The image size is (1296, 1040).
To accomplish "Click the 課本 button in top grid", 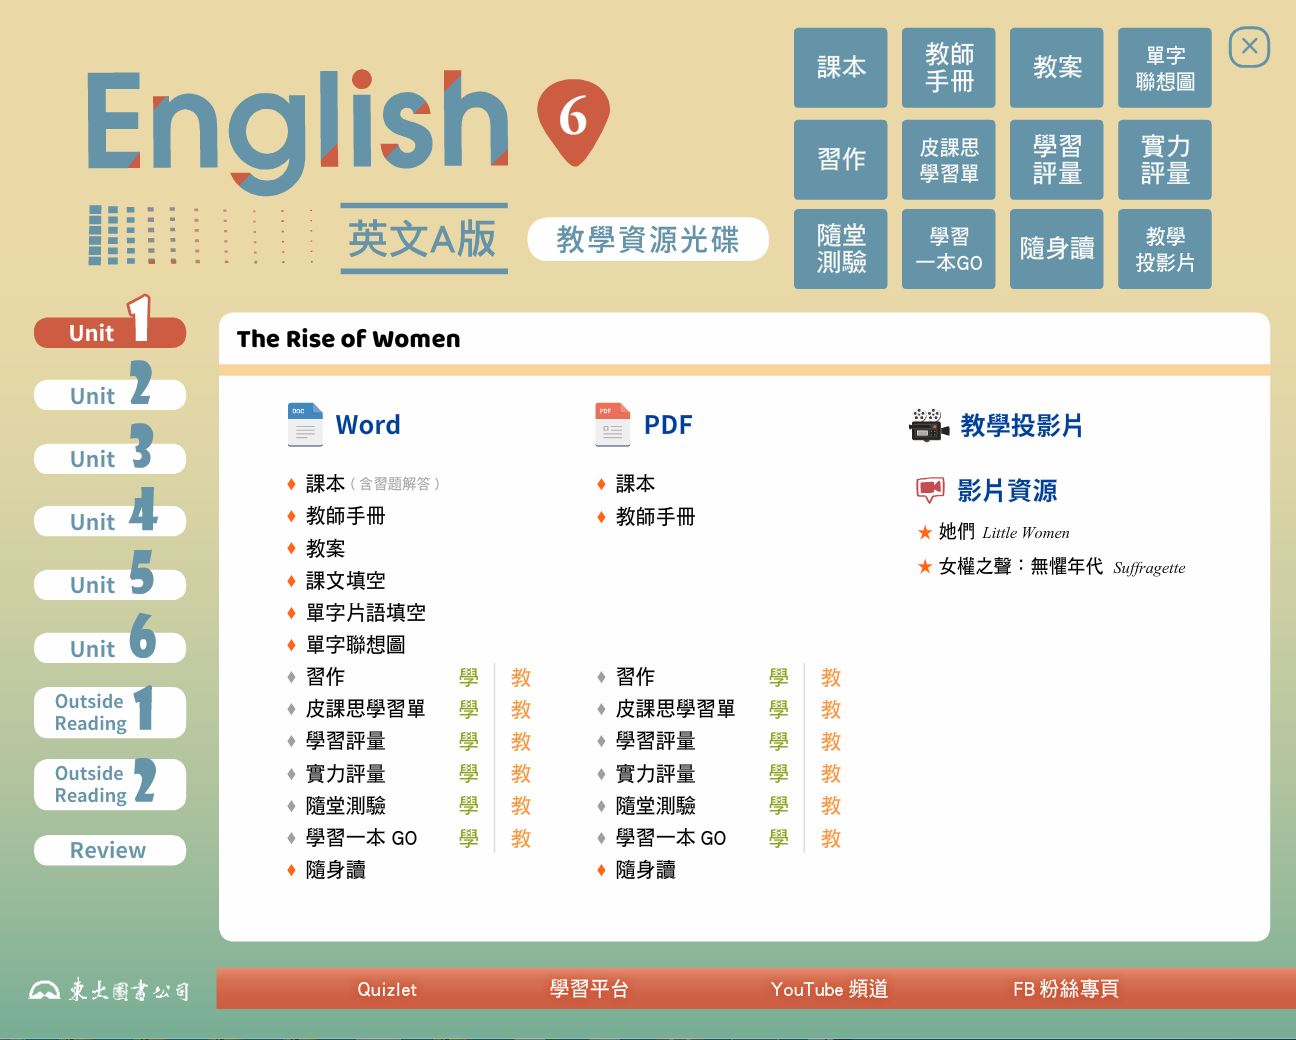I will click(840, 68).
